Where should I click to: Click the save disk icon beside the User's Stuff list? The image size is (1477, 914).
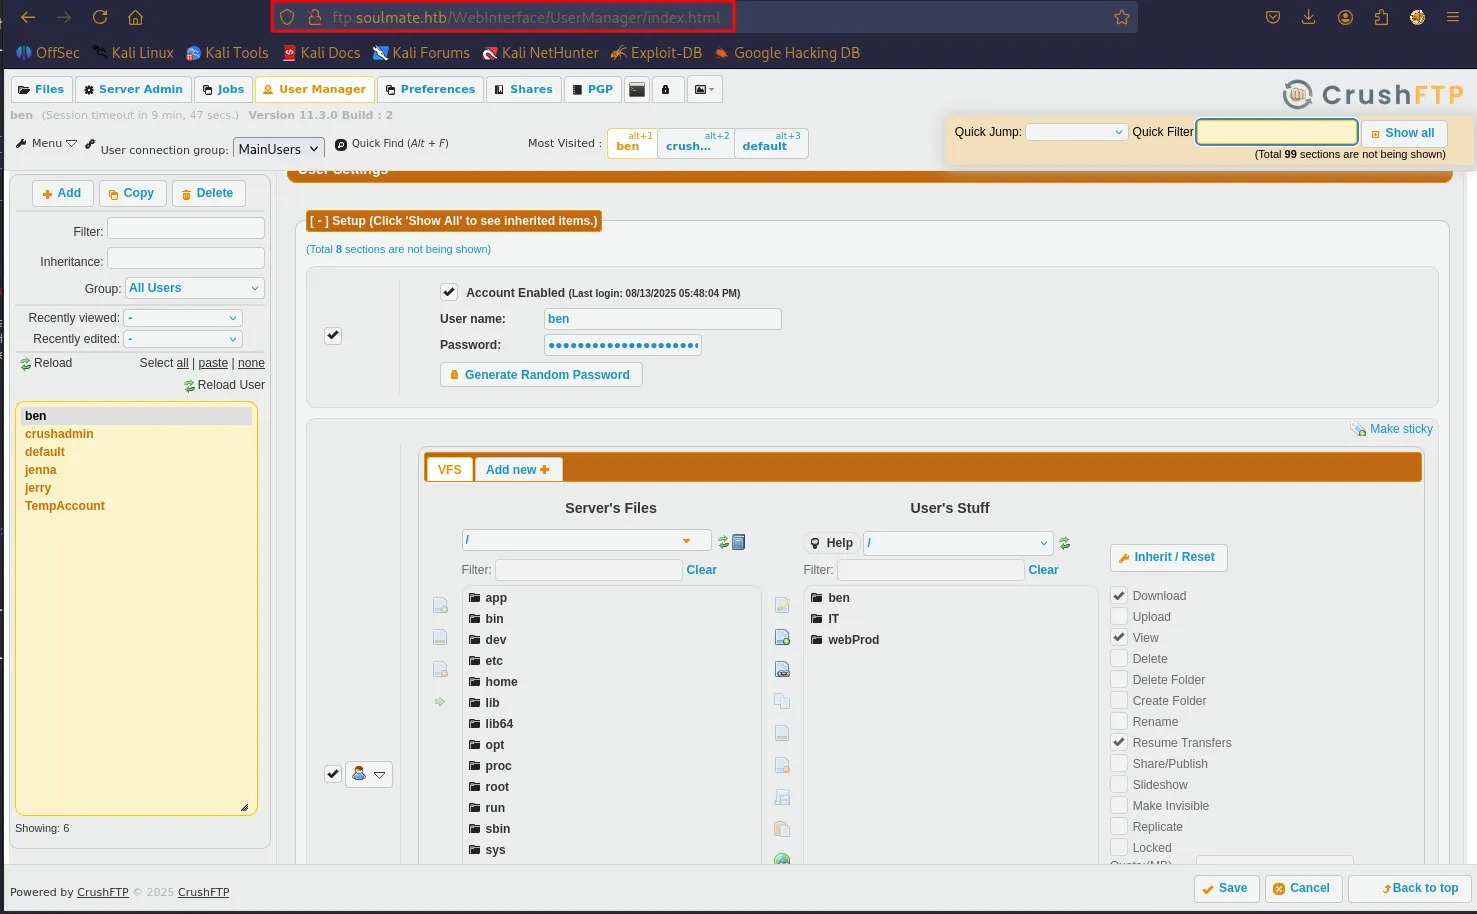pyautogui.click(x=782, y=797)
